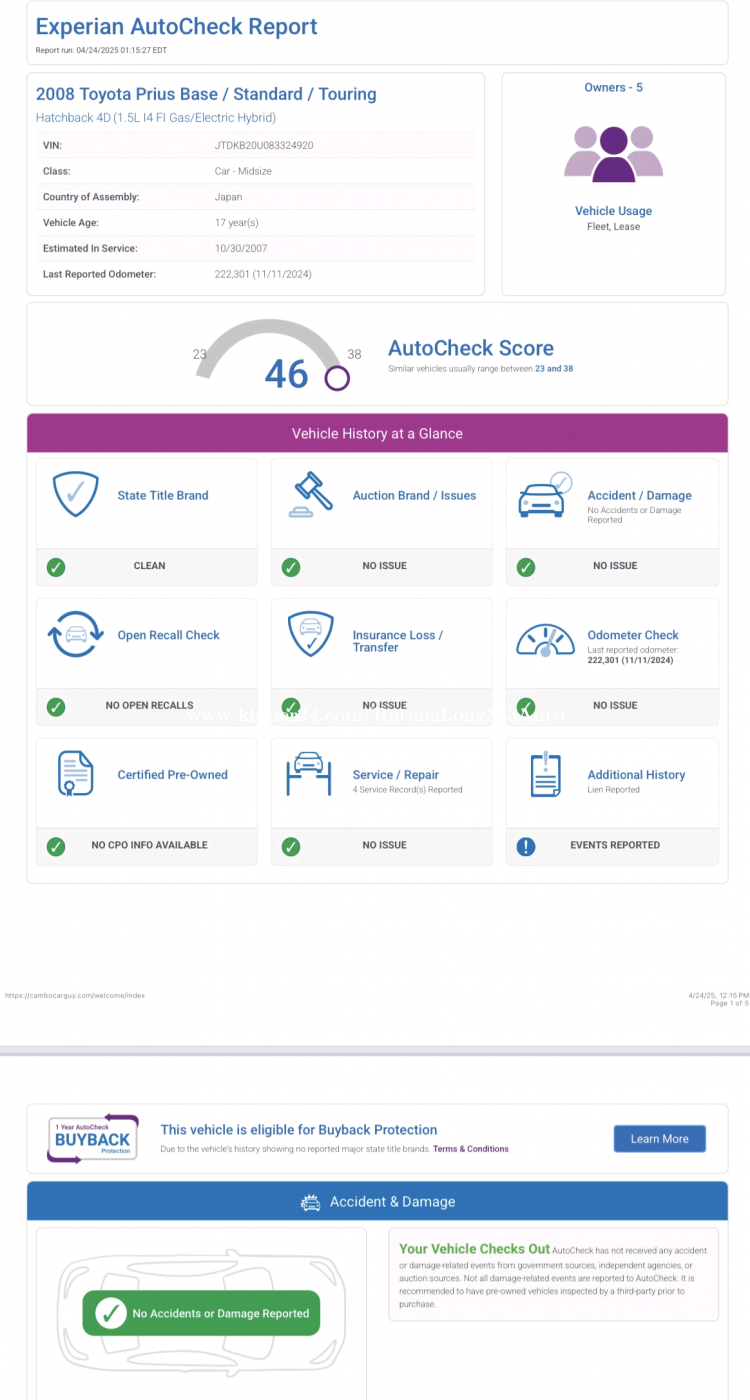The width and height of the screenshot is (750, 1400).
Task: Open the Odometer Check link
Action: (x=633, y=635)
